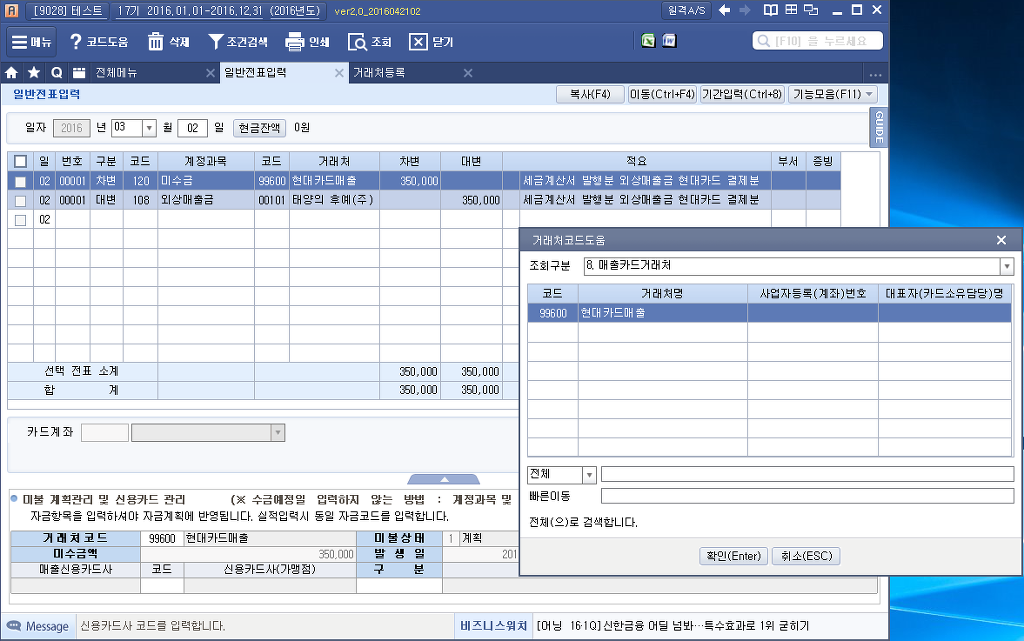Viewport: 1024px width, 641px height.
Task: Click the 빠른이동 input field
Action: point(807,496)
